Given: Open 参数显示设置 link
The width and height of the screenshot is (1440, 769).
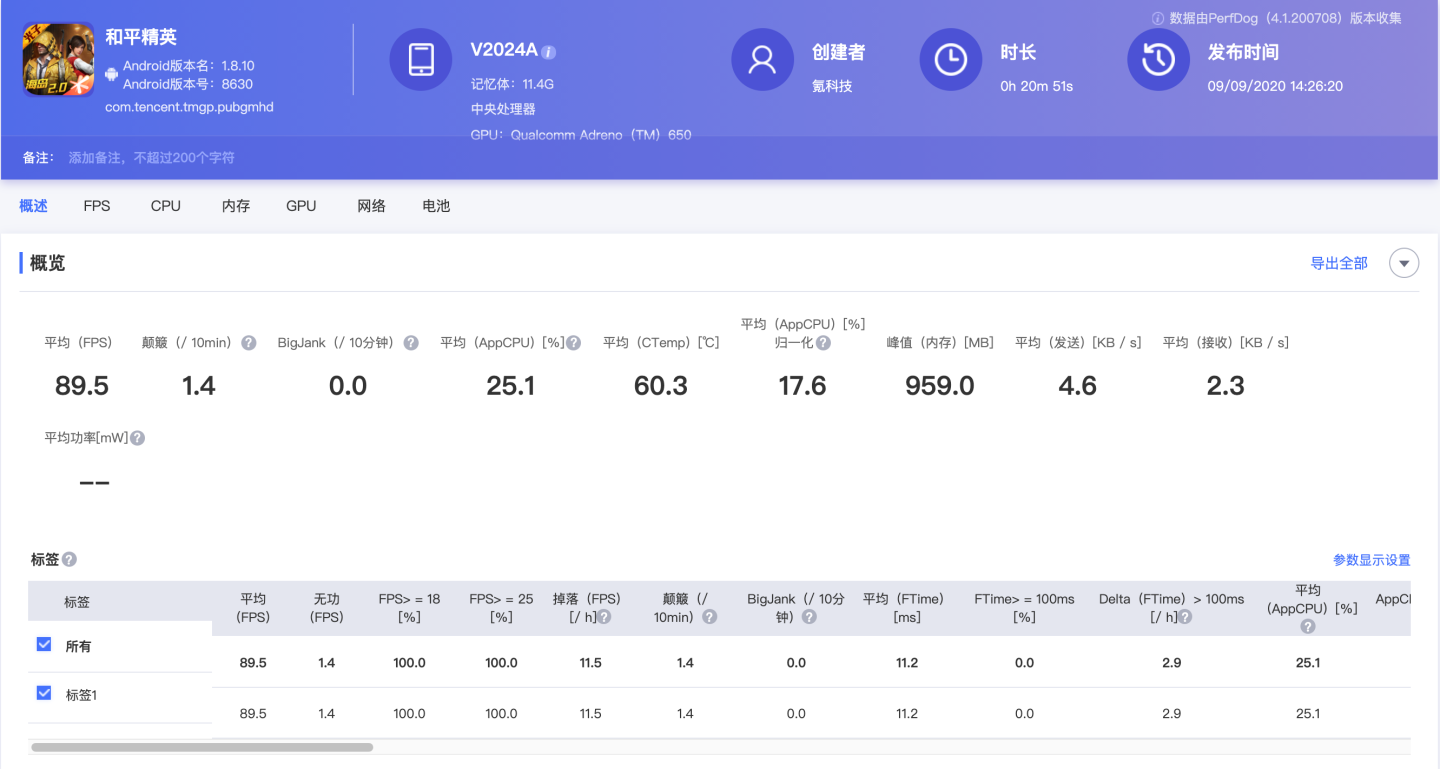Looking at the screenshot, I should (x=1371, y=560).
